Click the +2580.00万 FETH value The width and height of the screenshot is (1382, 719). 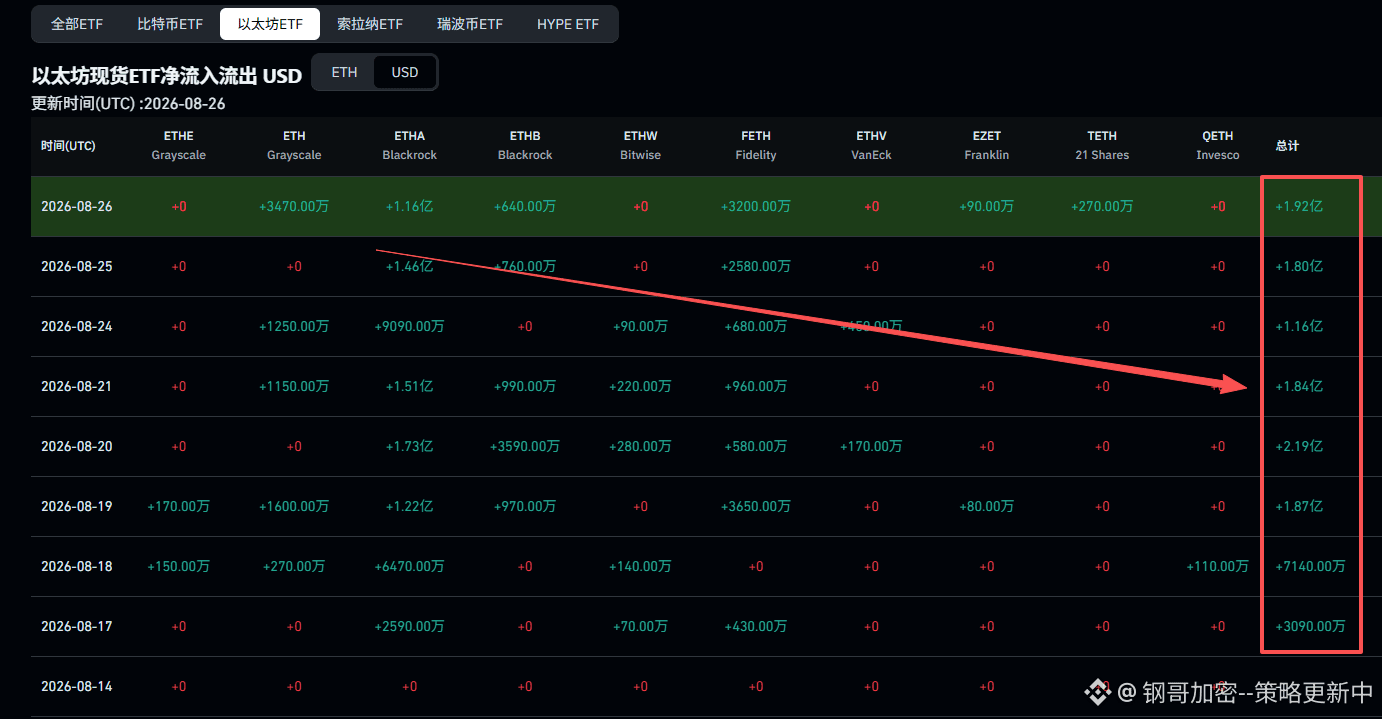(x=756, y=266)
